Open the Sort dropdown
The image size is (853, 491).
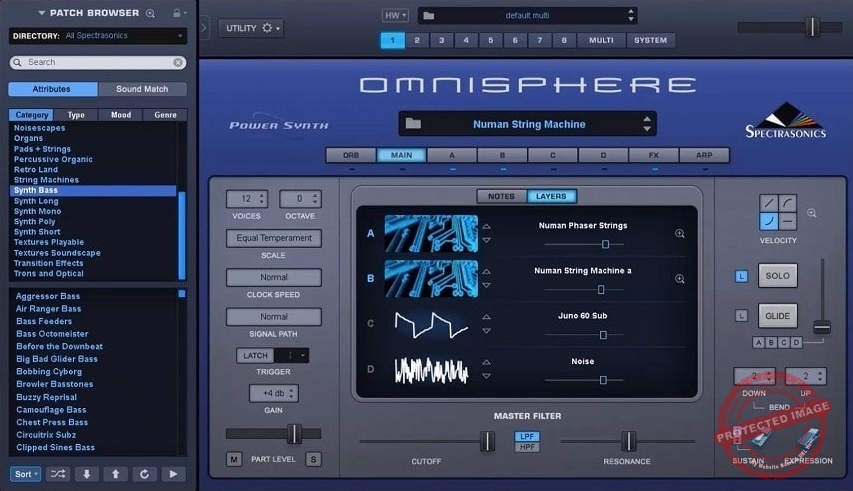pos(25,474)
